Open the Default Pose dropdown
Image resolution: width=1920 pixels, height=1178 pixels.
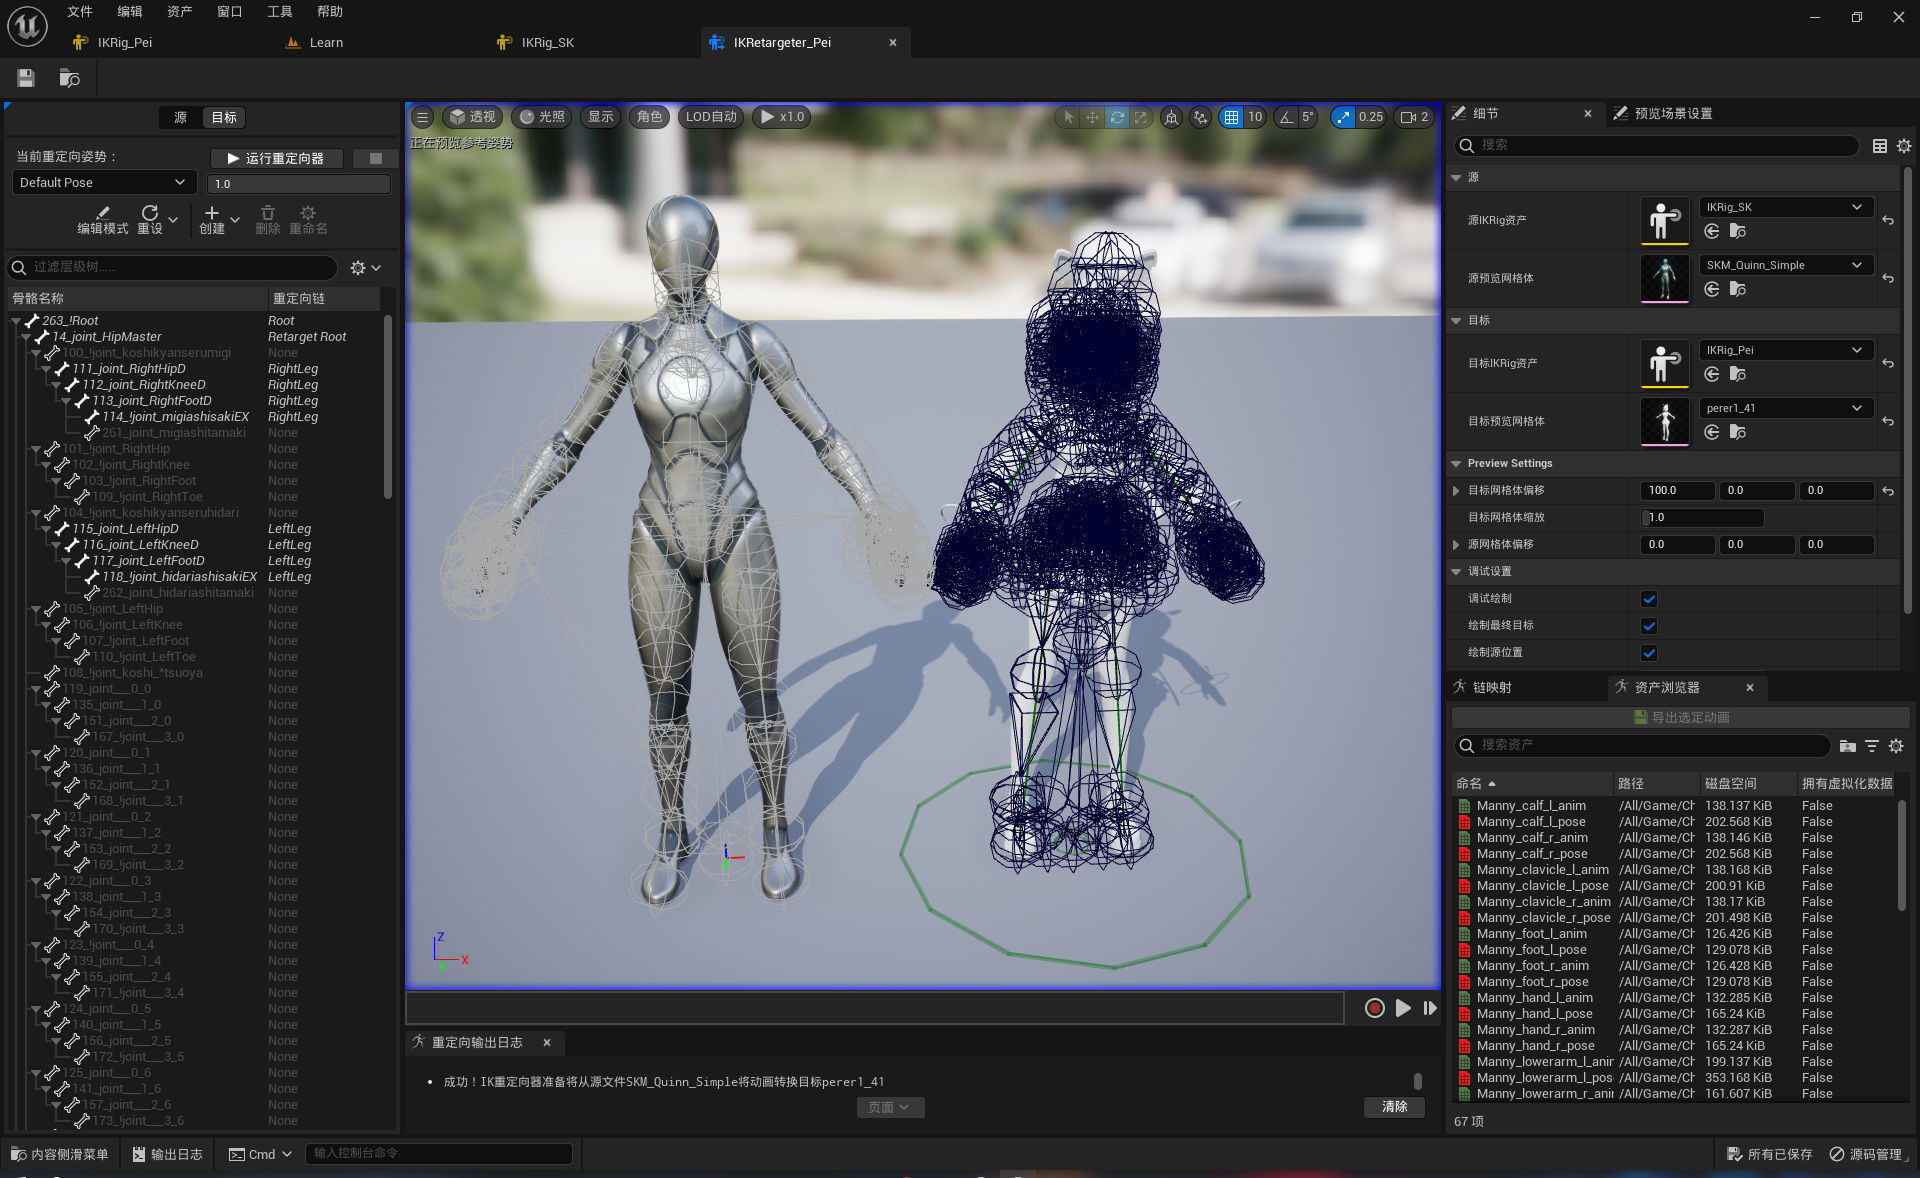point(102,182)
